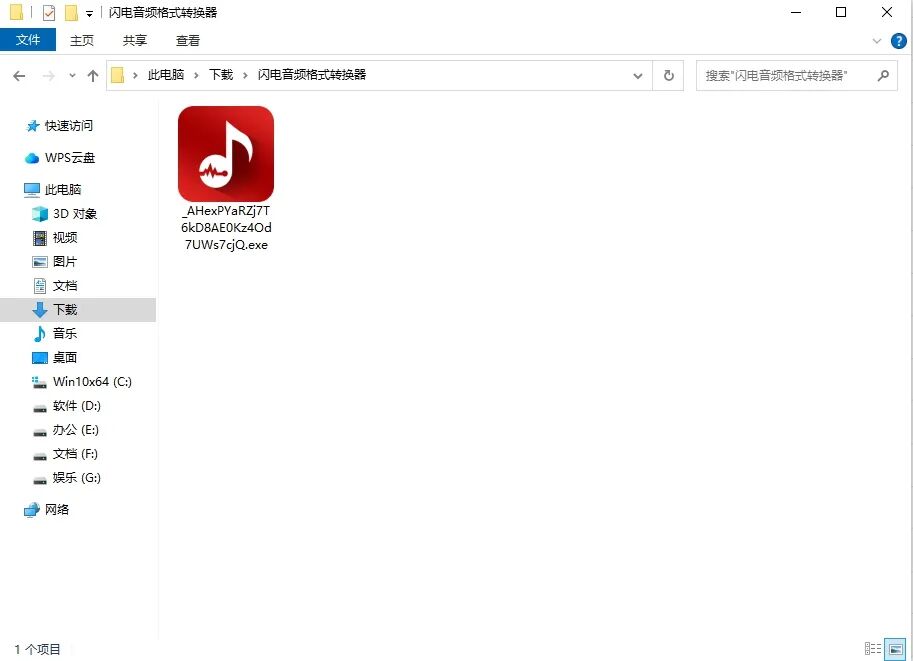Open the 文档 (F:) drive
Viewport: 913px width, 661px height.
tap(75, 454)
